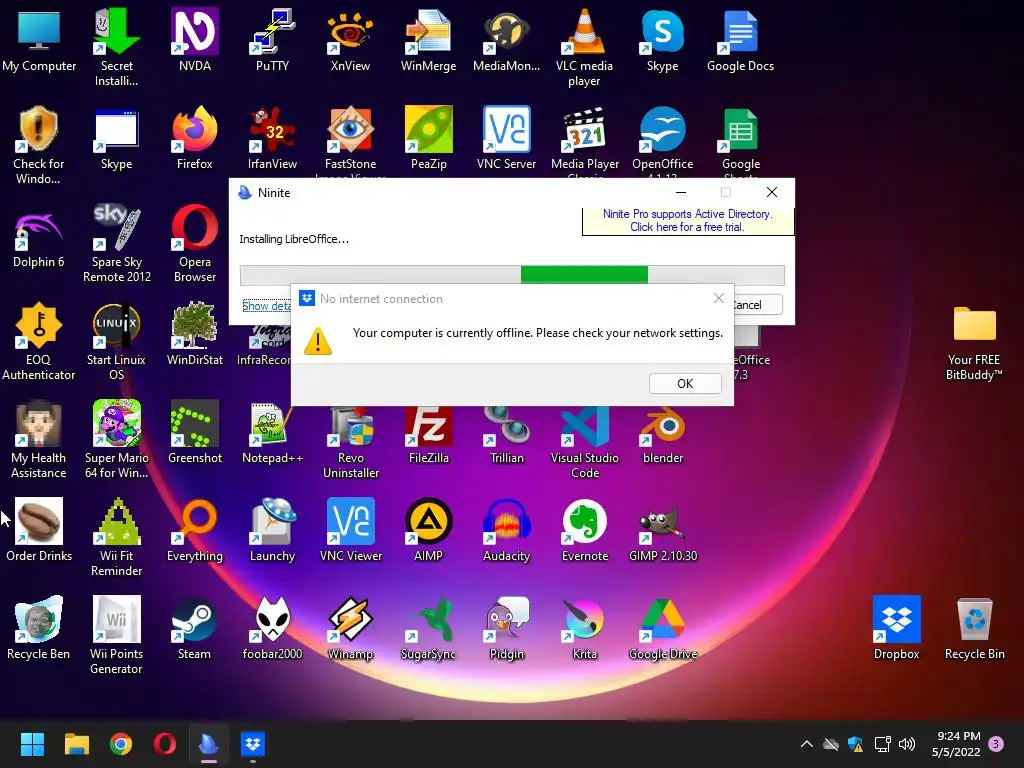Select the SugarSync shortcut
1024x768 pixels.
428,628
